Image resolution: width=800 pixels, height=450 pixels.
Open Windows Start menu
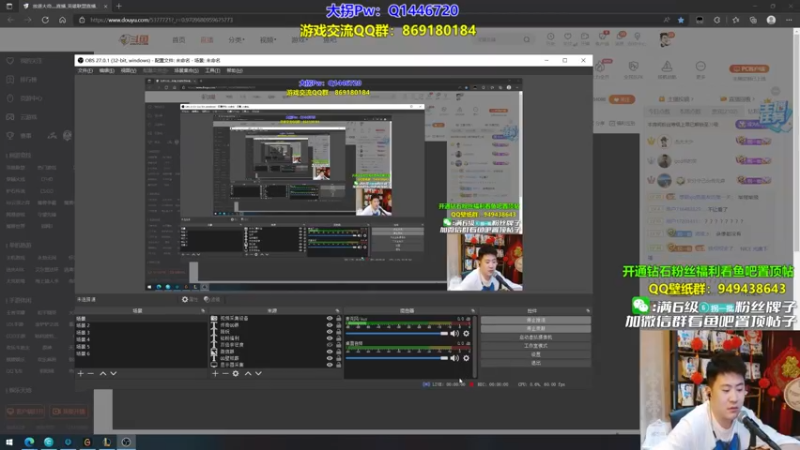(x=9, y=442)
